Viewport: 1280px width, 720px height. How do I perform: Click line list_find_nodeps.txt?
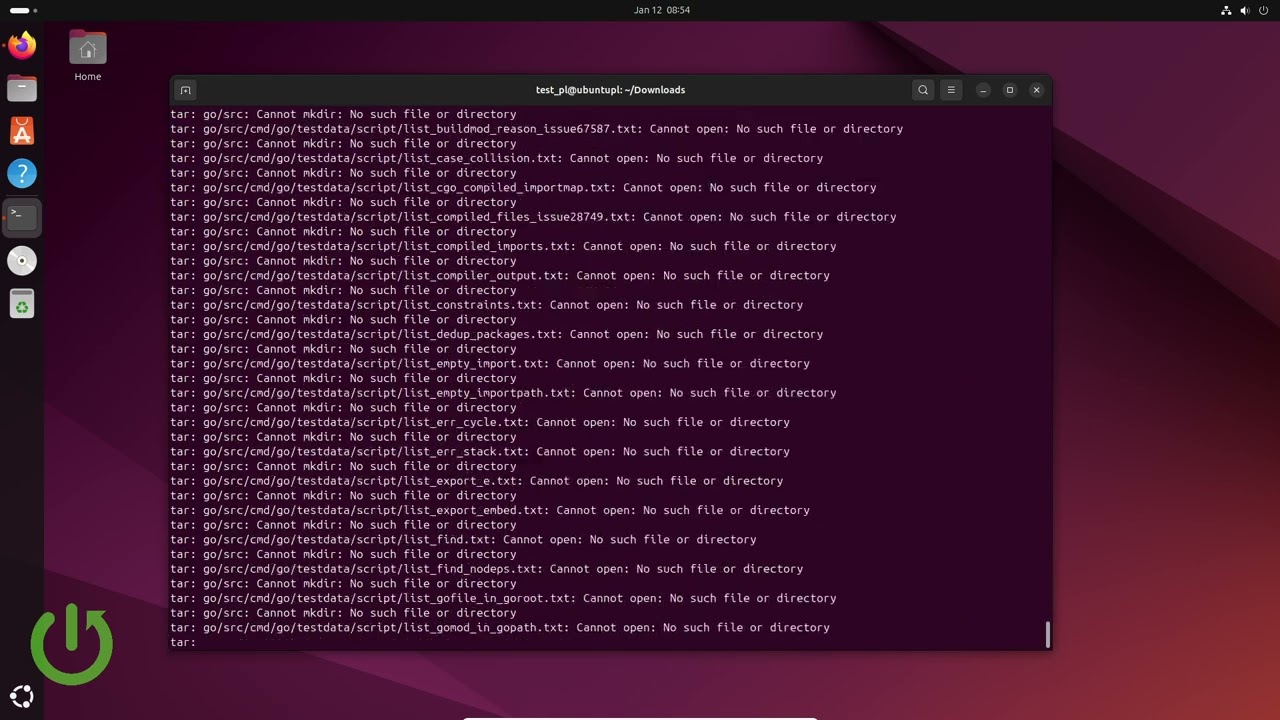487,569
